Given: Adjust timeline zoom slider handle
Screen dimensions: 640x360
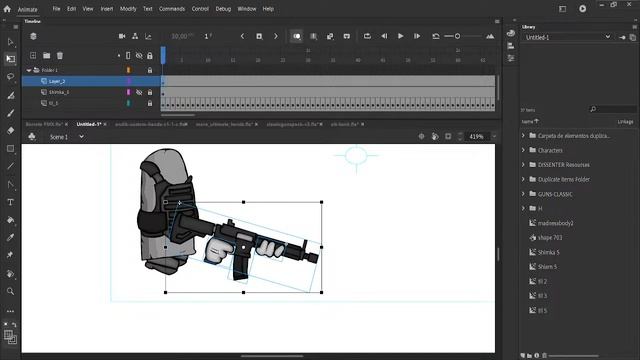Looking at the screenshot, I should [458, 36].
